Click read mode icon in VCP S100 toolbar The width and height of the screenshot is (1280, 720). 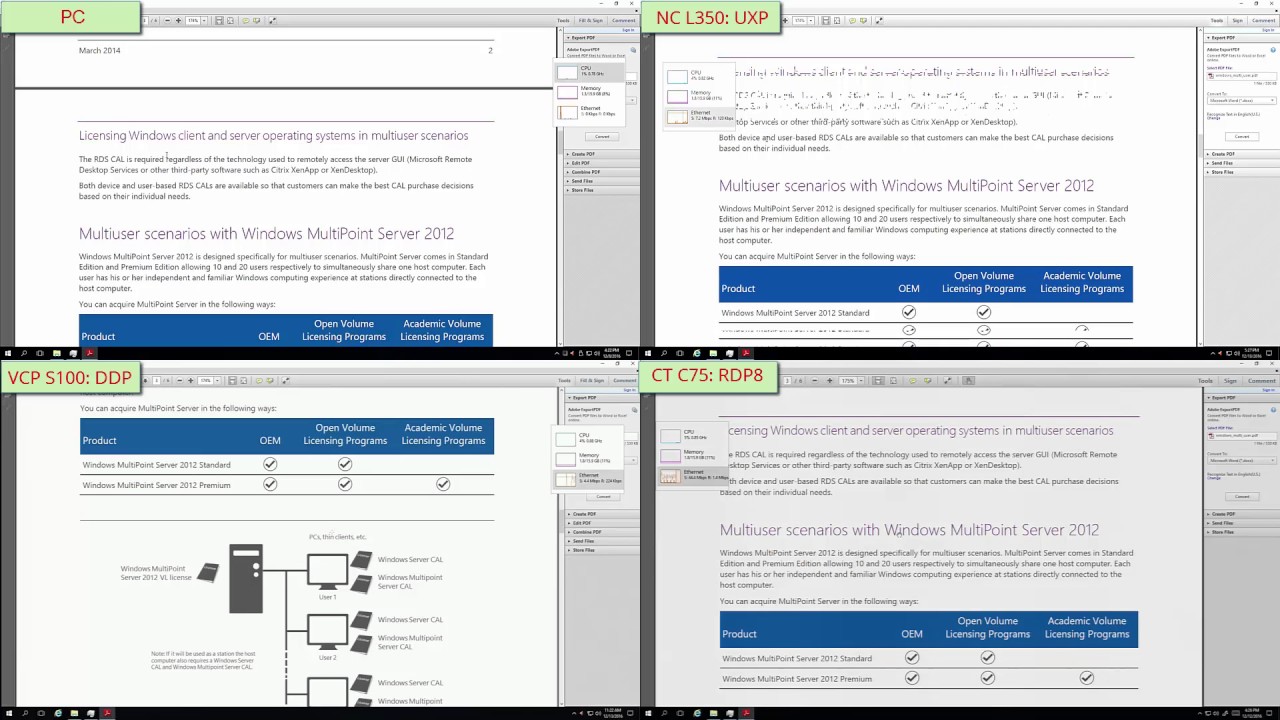click(285, 380)
